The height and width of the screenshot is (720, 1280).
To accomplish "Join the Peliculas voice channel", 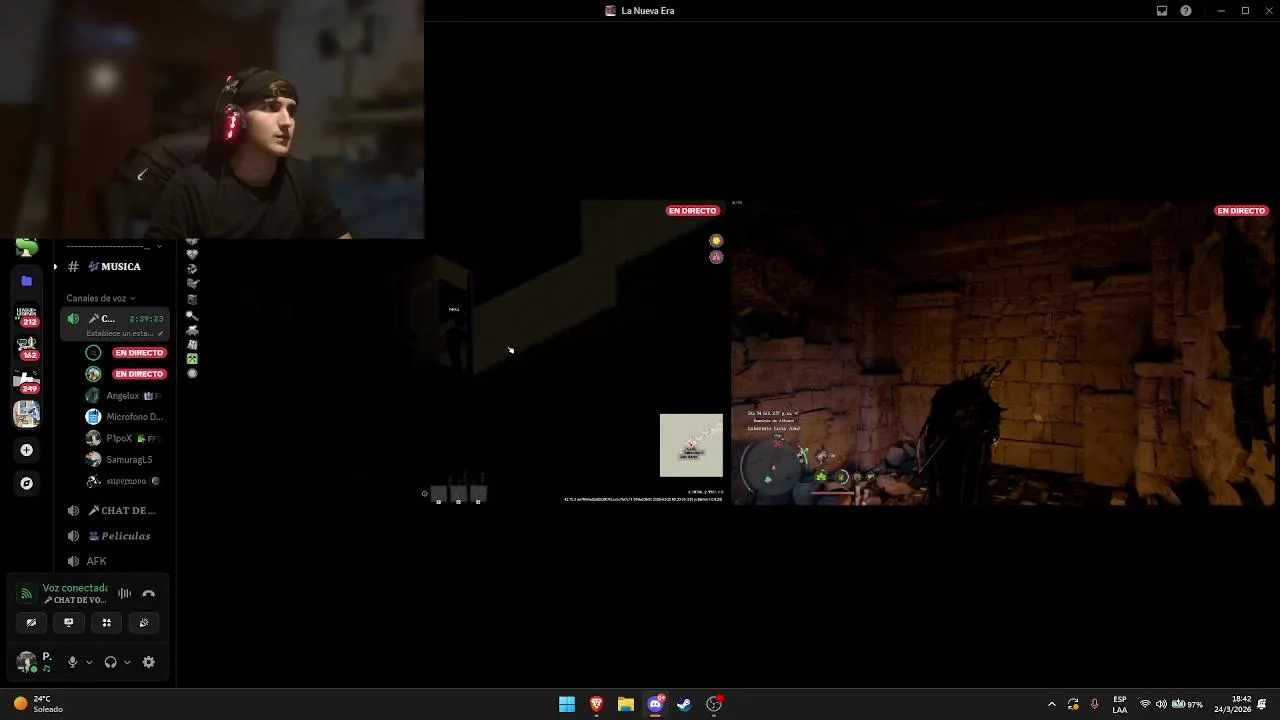I will coord(114,536).
